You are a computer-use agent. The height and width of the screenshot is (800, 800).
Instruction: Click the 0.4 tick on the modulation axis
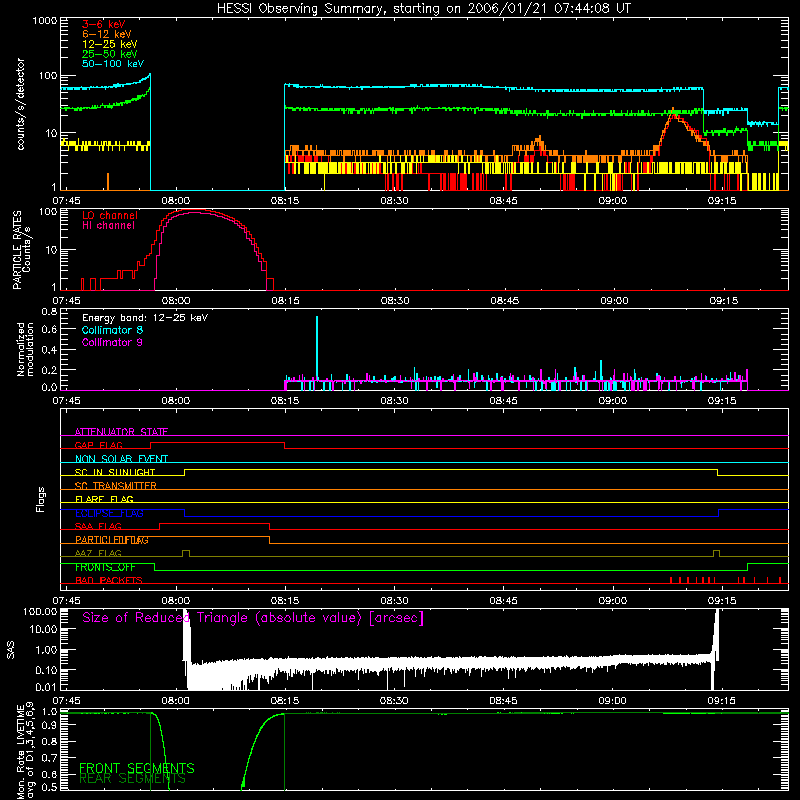click(49, 350)
